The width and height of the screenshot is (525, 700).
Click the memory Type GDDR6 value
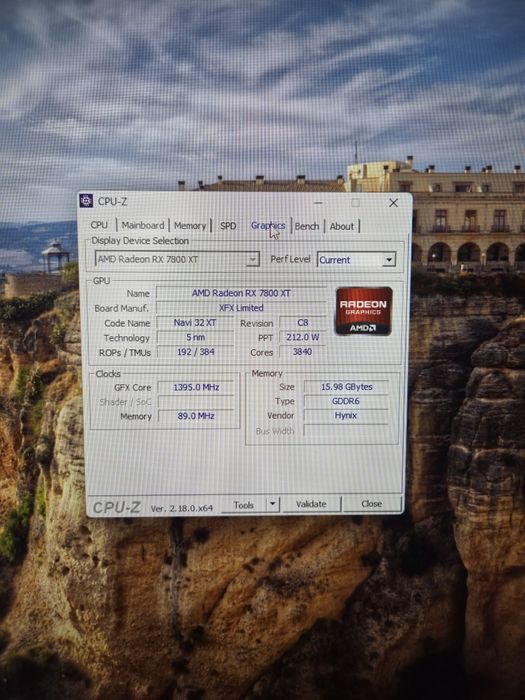tap(346, 401)
